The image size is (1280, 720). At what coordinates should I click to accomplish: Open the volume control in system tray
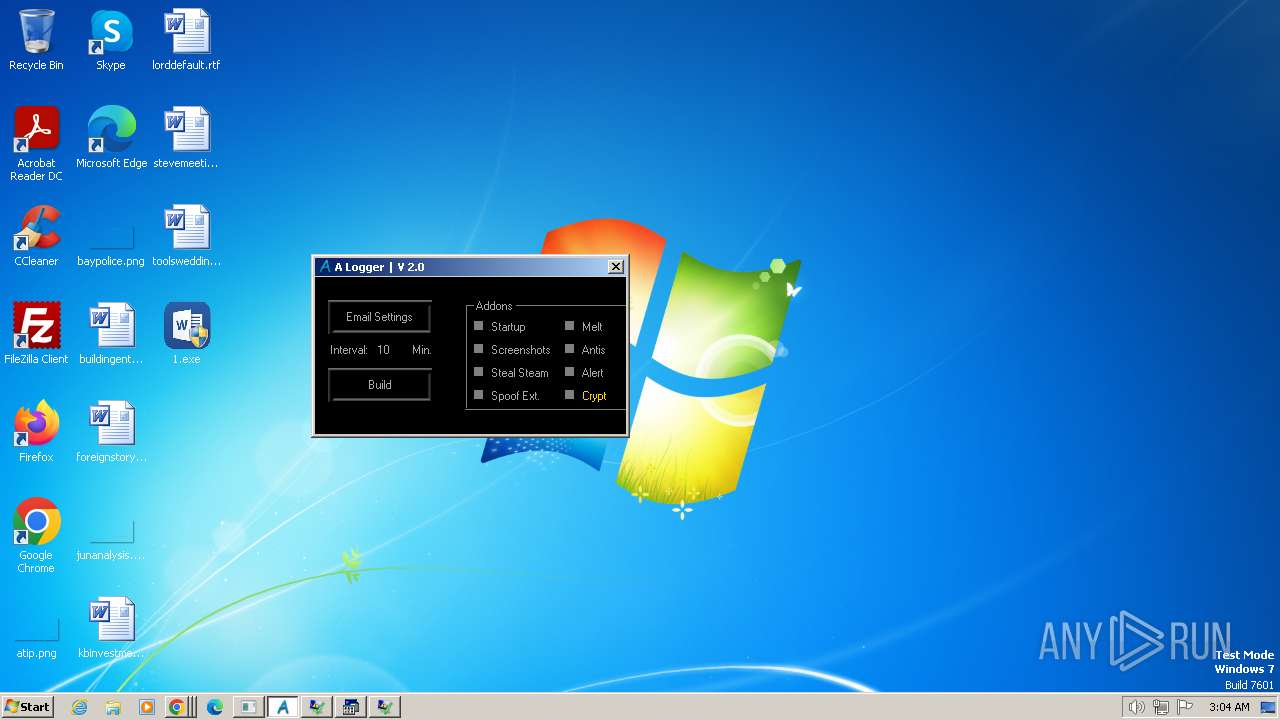(1136, 707)
